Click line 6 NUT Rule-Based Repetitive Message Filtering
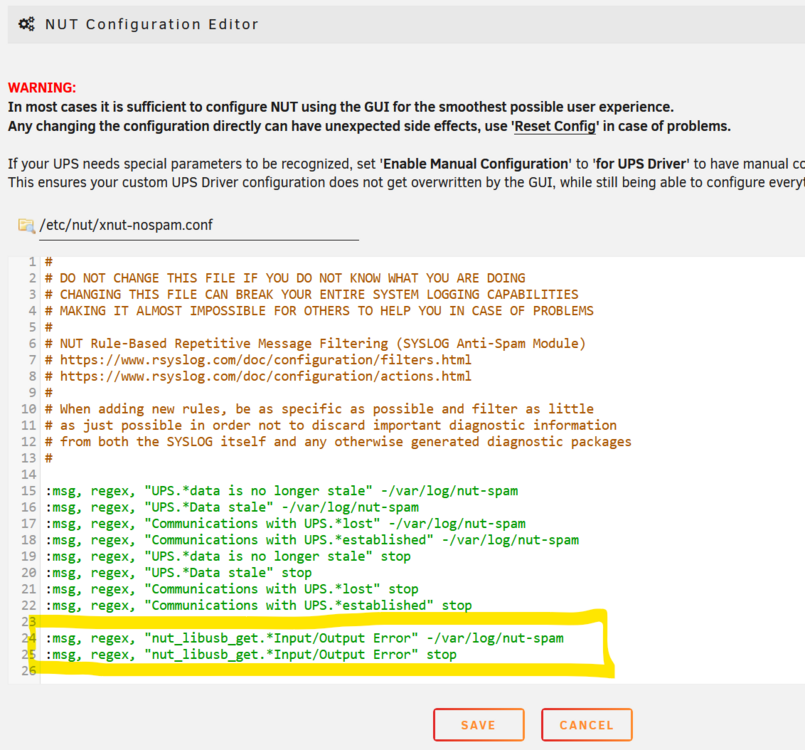Viewport: 805px width, 750px height. pos(315,343)
